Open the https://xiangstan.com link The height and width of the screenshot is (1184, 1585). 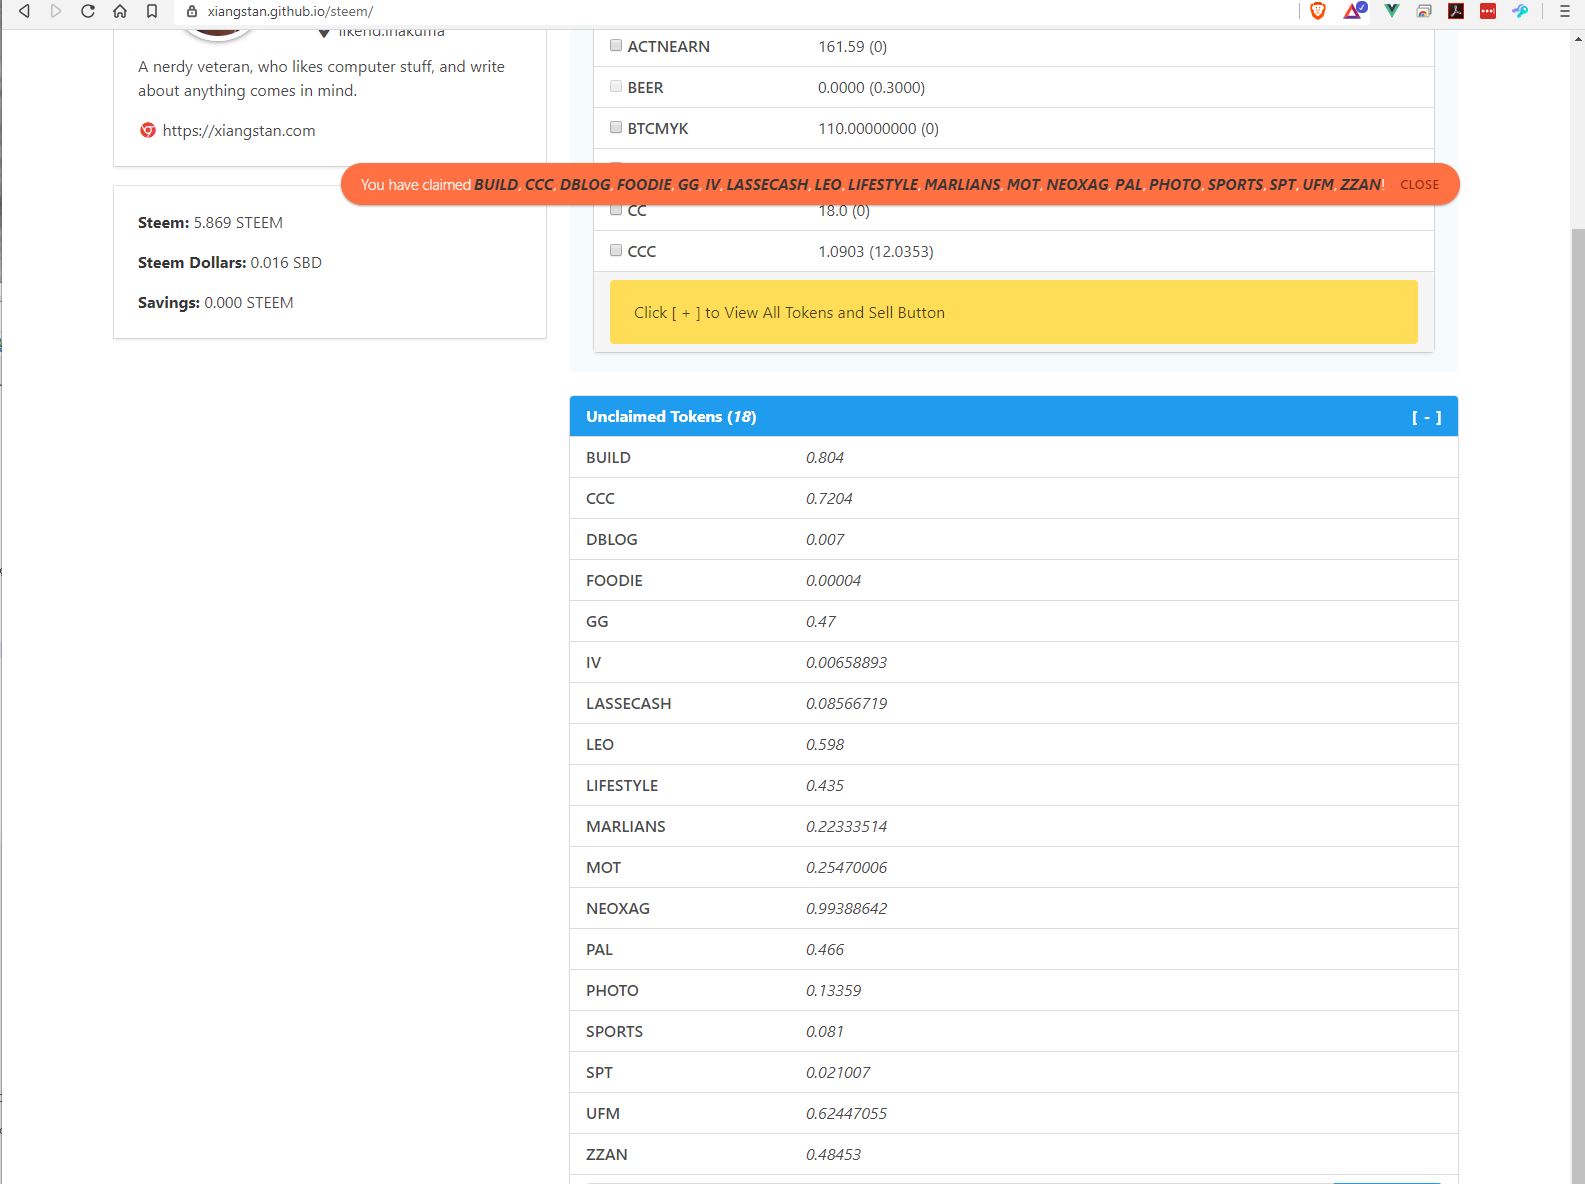point(239,130)
